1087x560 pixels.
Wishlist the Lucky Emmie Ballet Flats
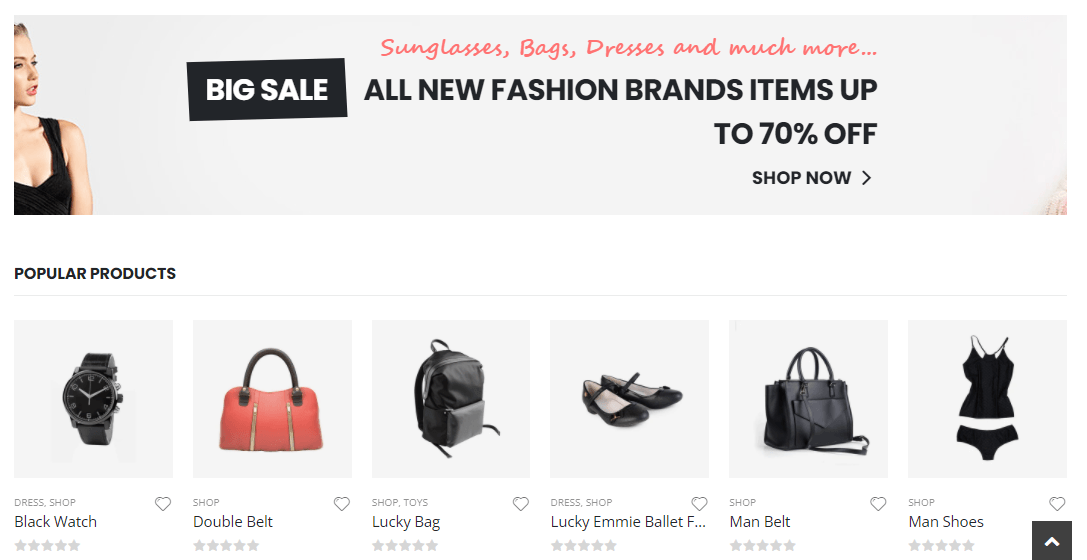click(700, 504)
